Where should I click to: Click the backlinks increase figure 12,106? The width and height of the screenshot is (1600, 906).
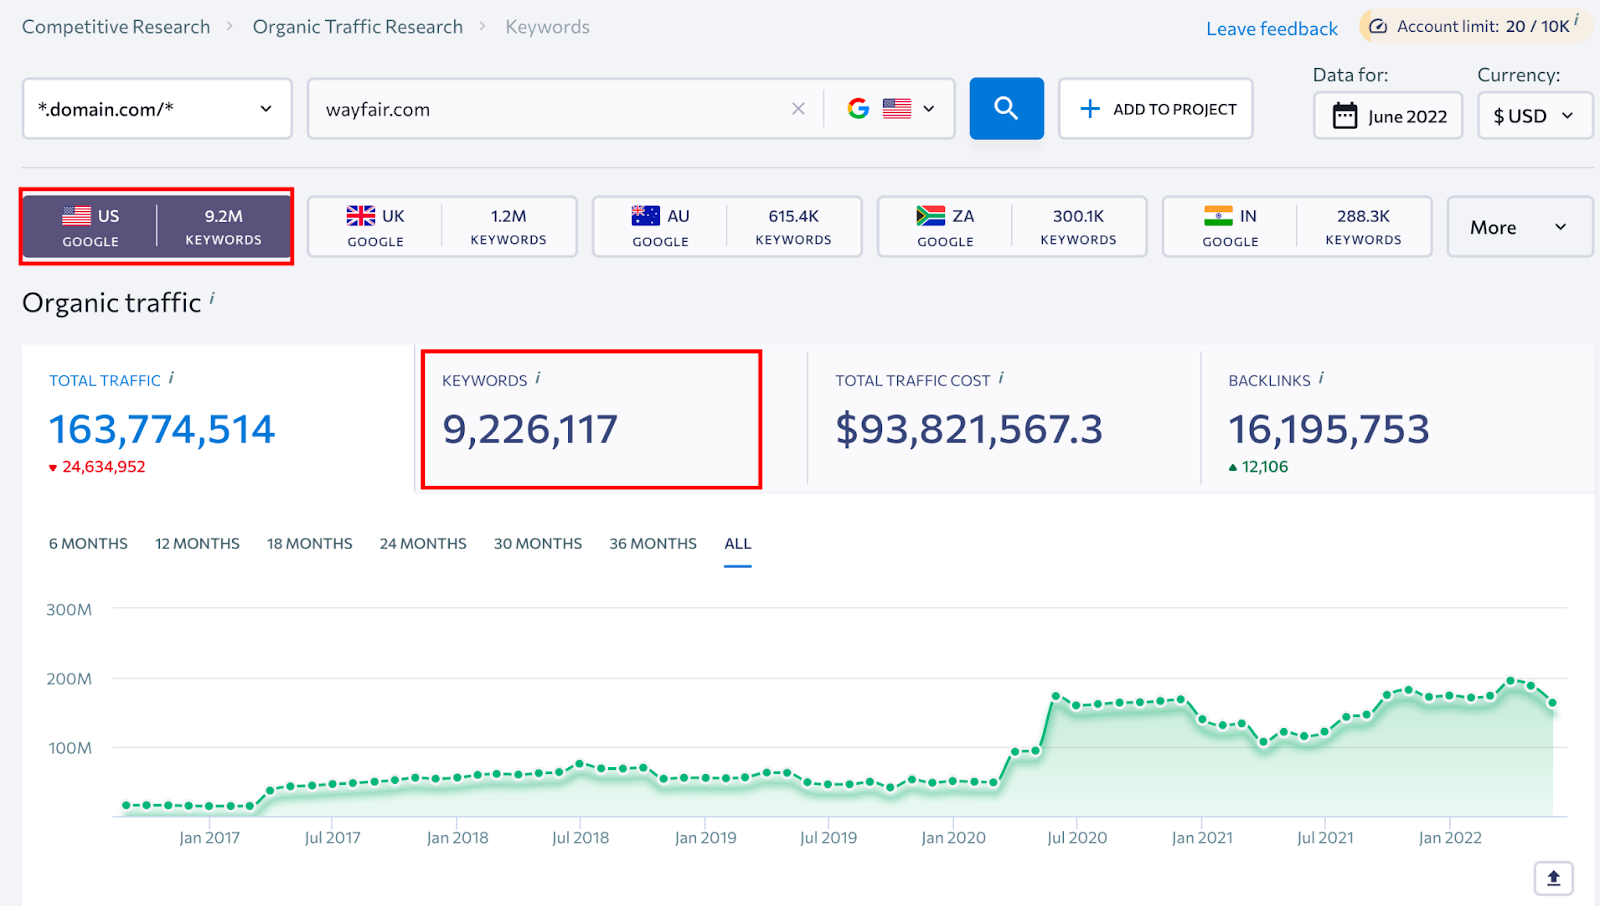click(x=1265, y=467)
